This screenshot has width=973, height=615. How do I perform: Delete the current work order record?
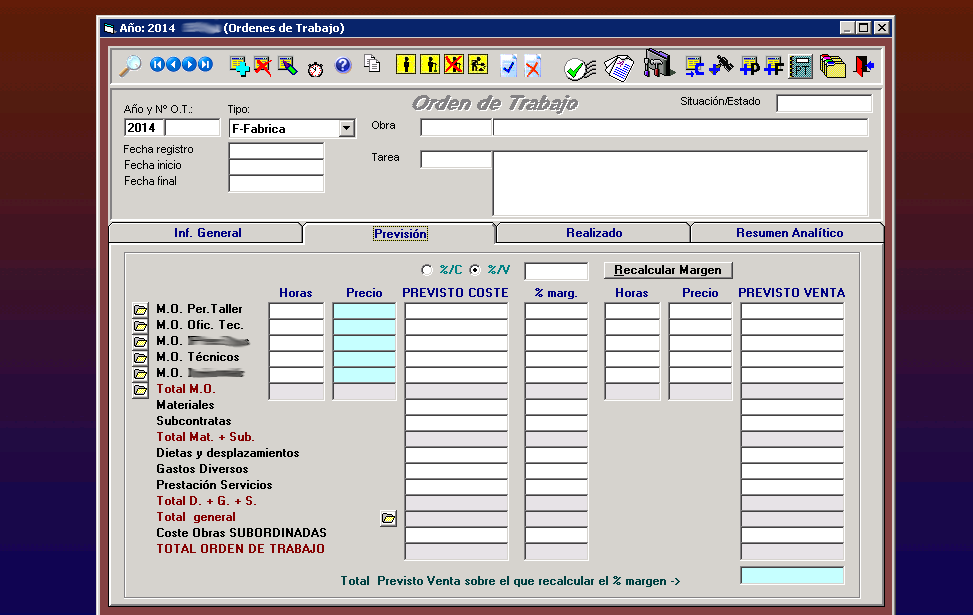tap(262, 66)
